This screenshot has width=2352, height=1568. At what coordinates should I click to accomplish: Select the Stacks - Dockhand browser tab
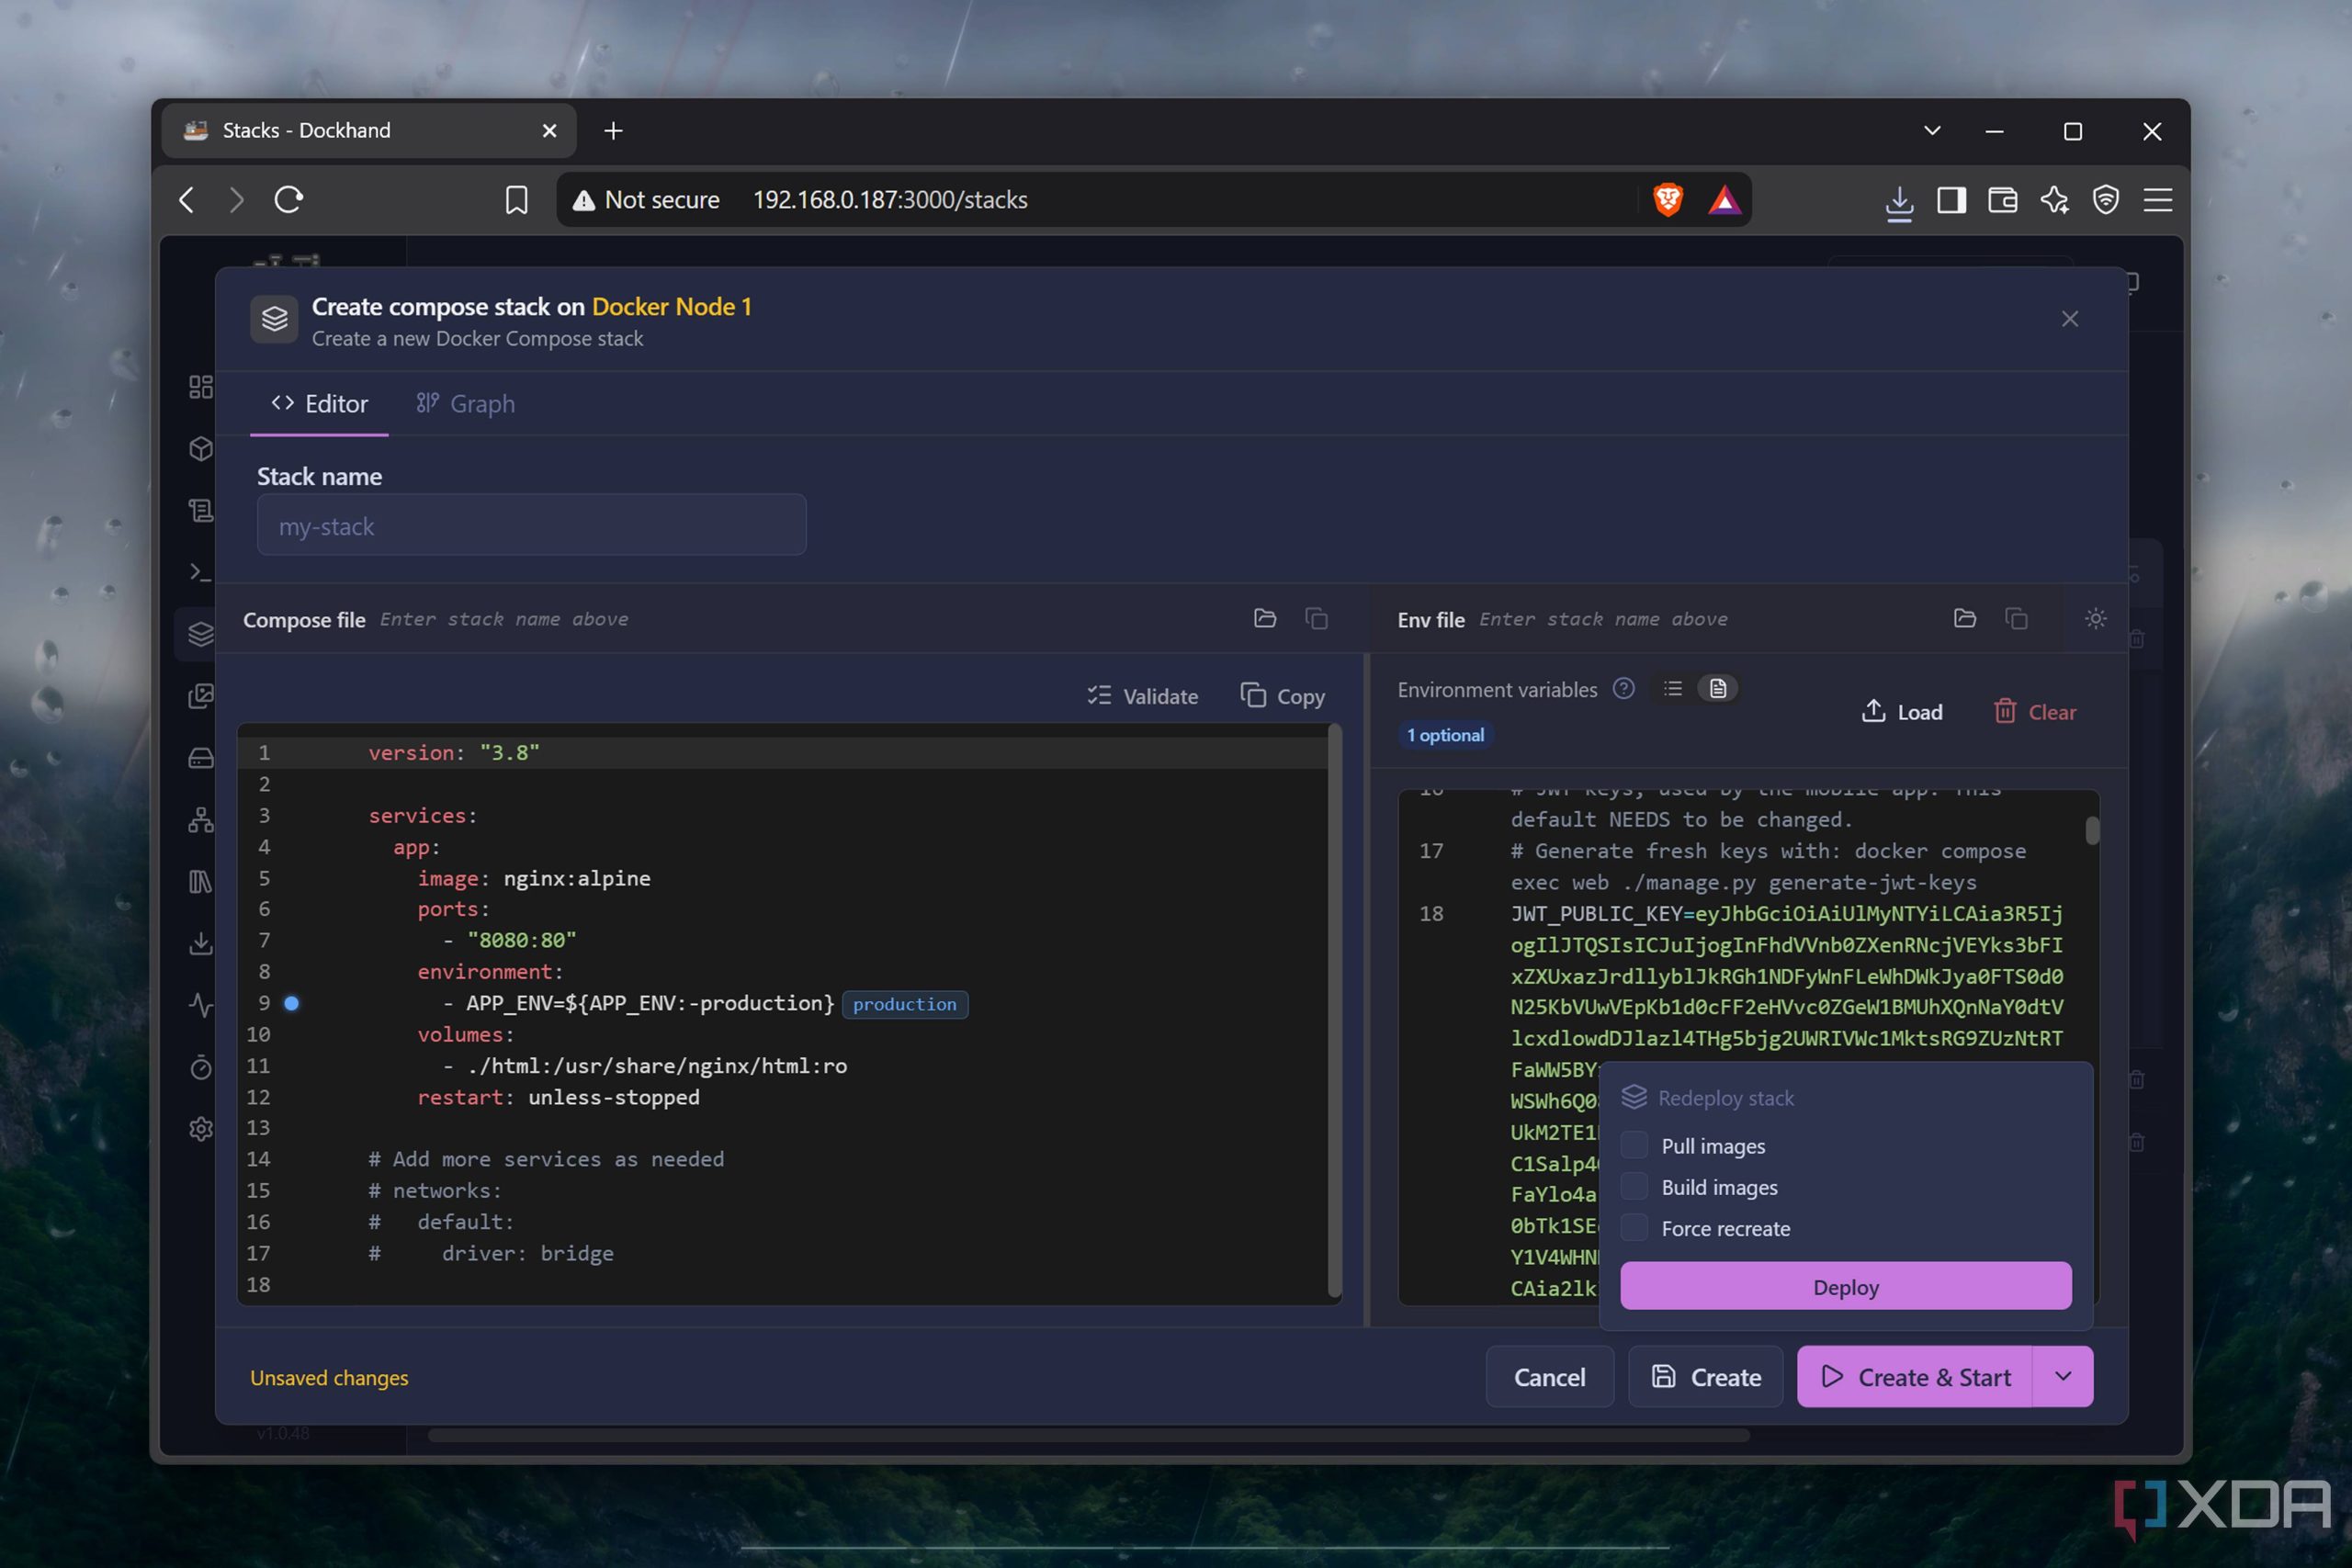tap(369, 131)
